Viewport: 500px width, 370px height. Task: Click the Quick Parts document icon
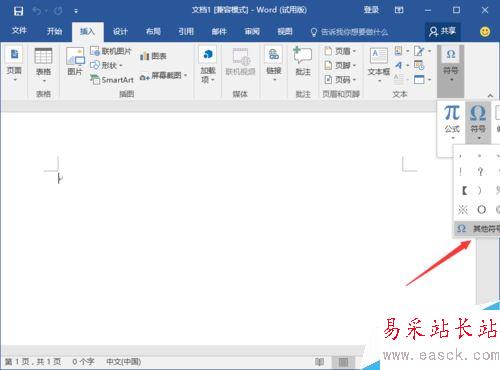pyautogui.click(x=398, y=51)
